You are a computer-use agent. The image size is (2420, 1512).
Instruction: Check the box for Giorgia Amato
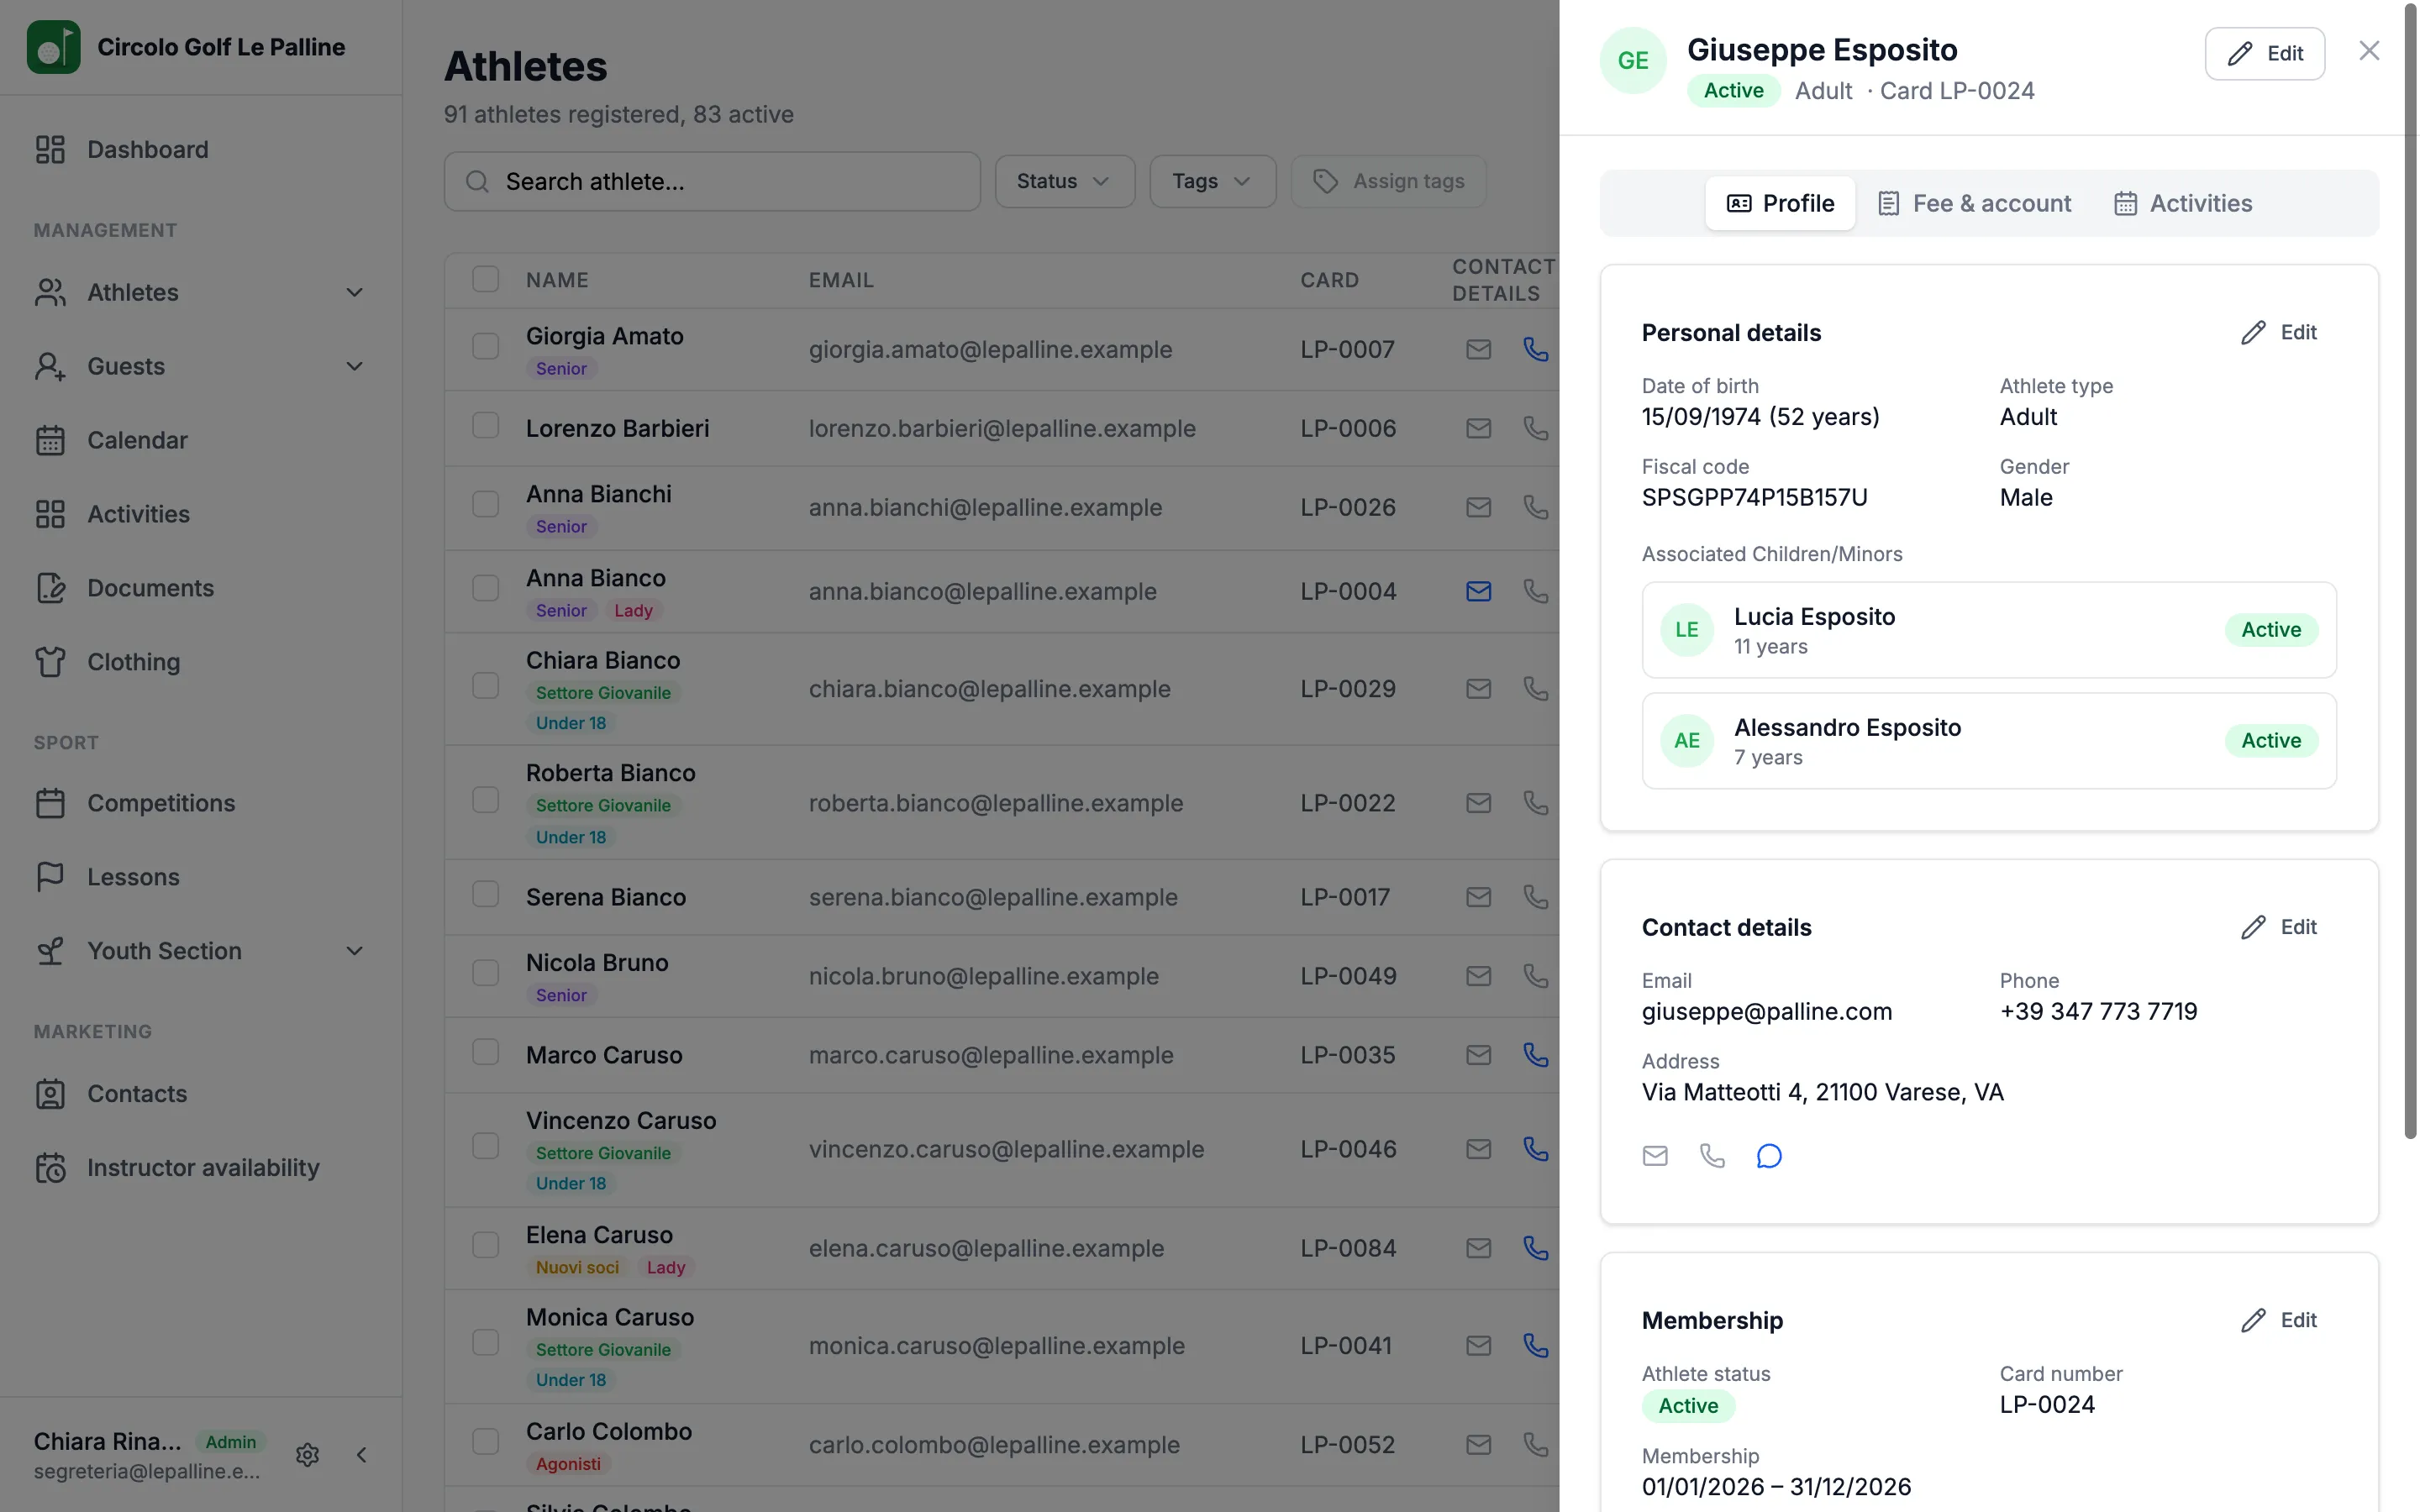coord(486,346)
